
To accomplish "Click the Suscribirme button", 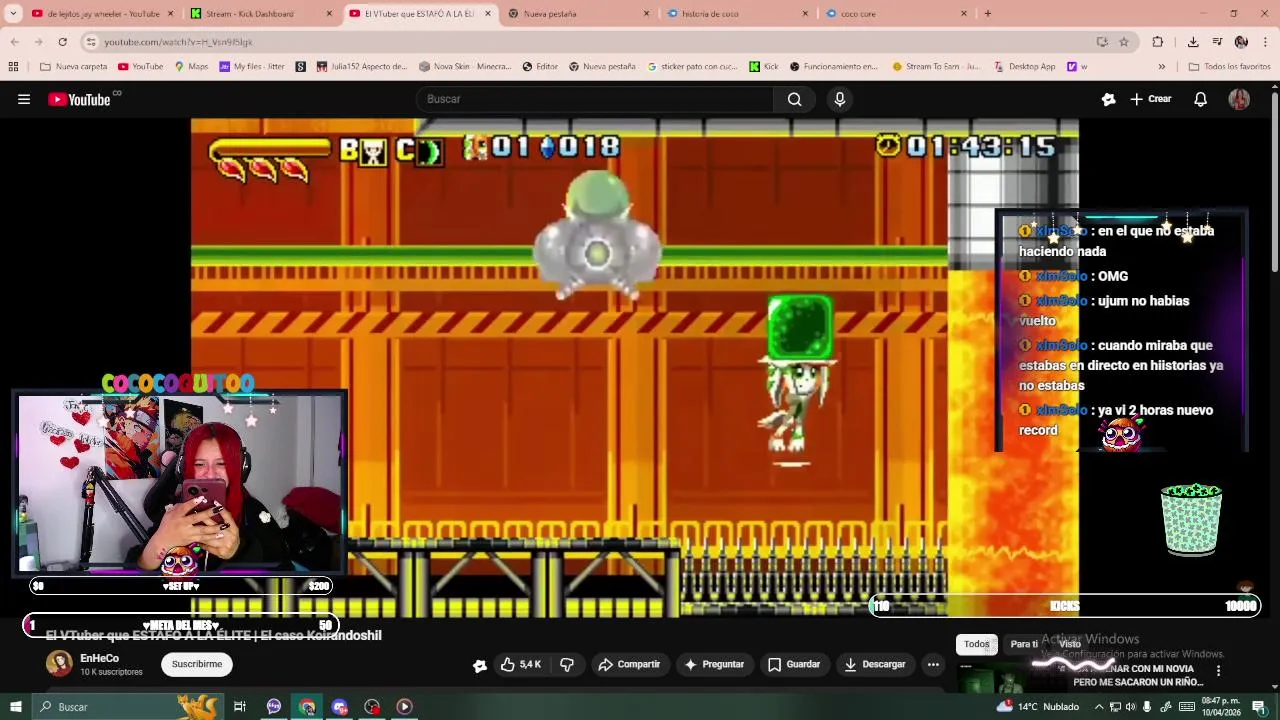I will pos(197,664).
